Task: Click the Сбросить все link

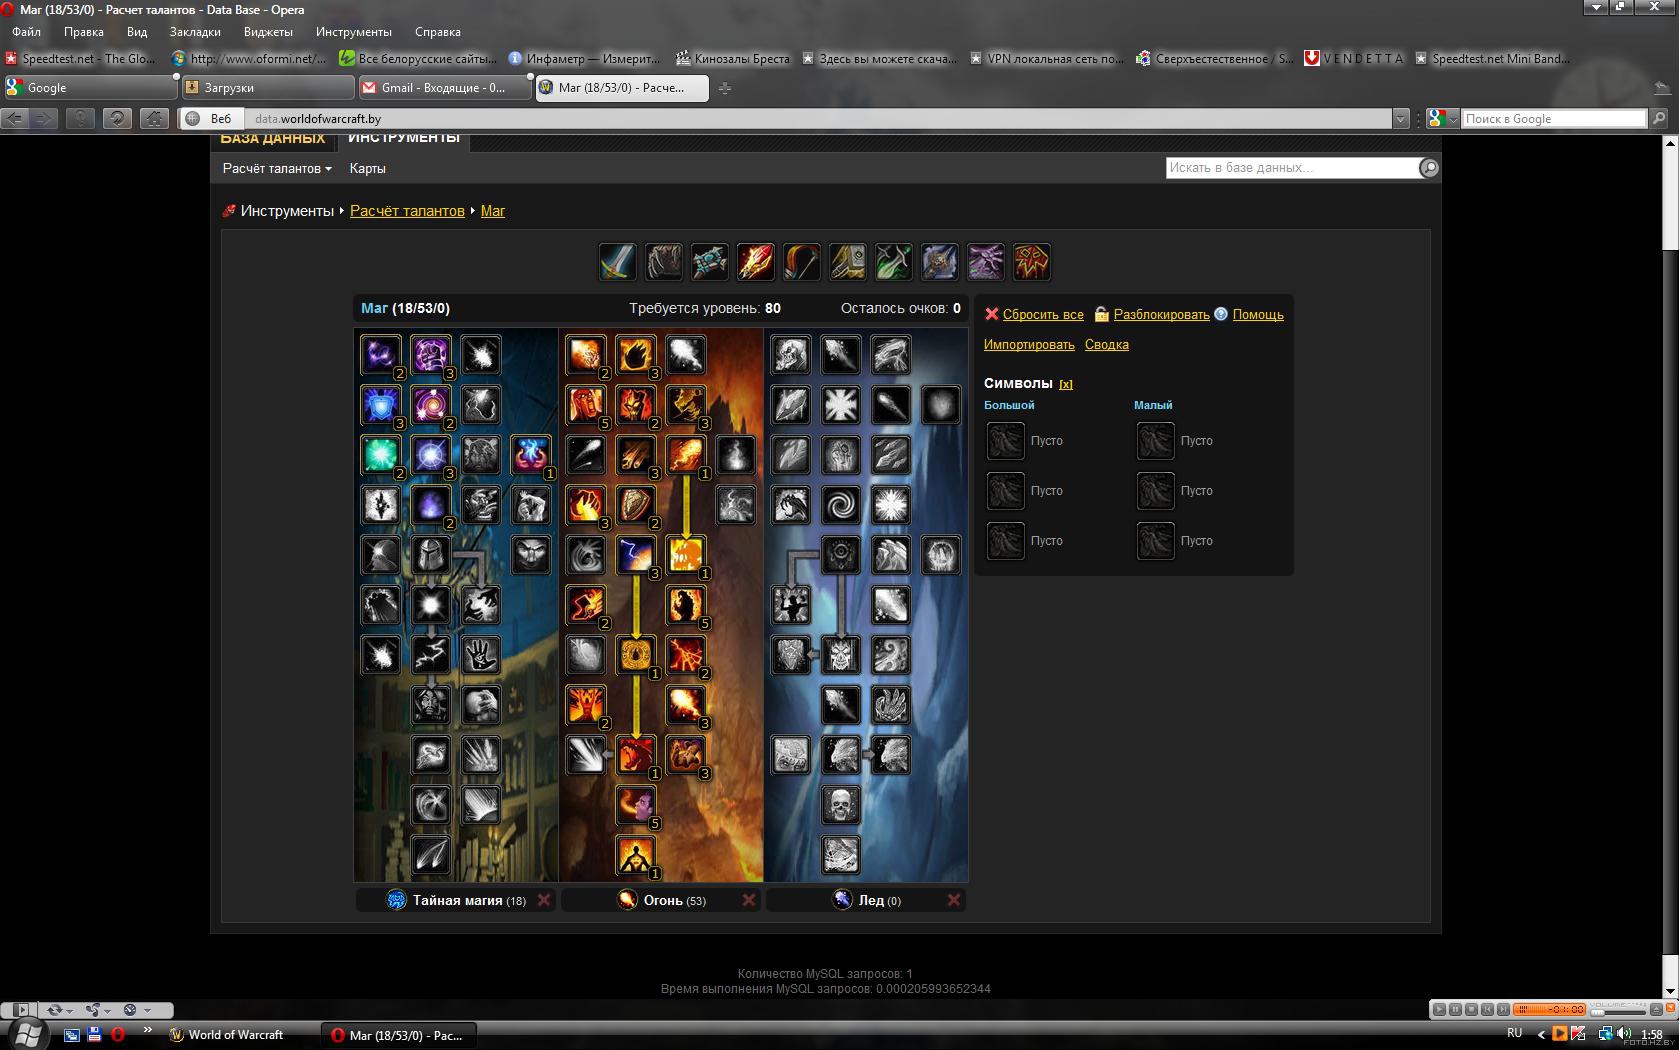Action: tap(1043, 314)
